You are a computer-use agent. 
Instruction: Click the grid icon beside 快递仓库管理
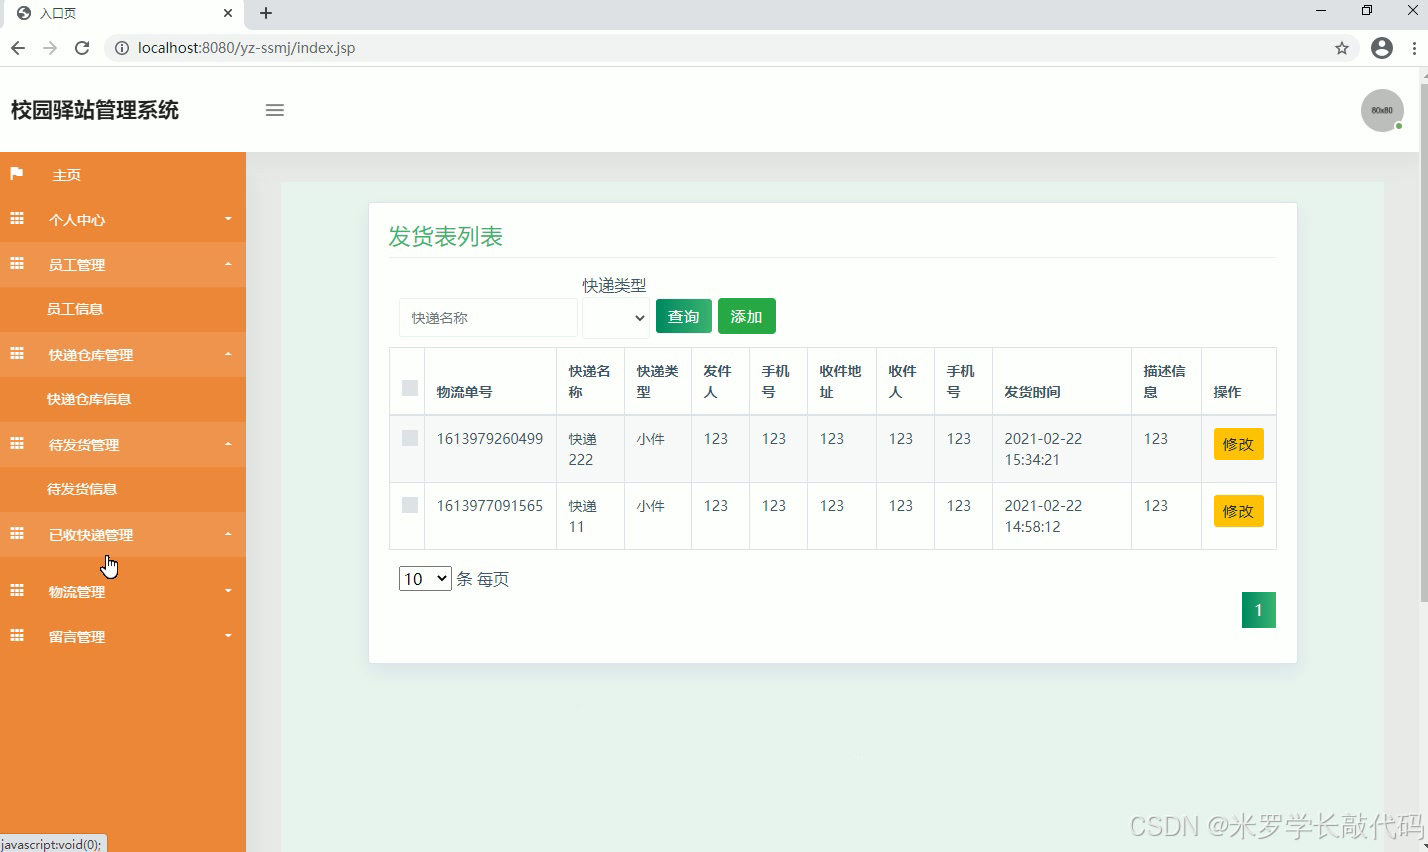(16, 353)
